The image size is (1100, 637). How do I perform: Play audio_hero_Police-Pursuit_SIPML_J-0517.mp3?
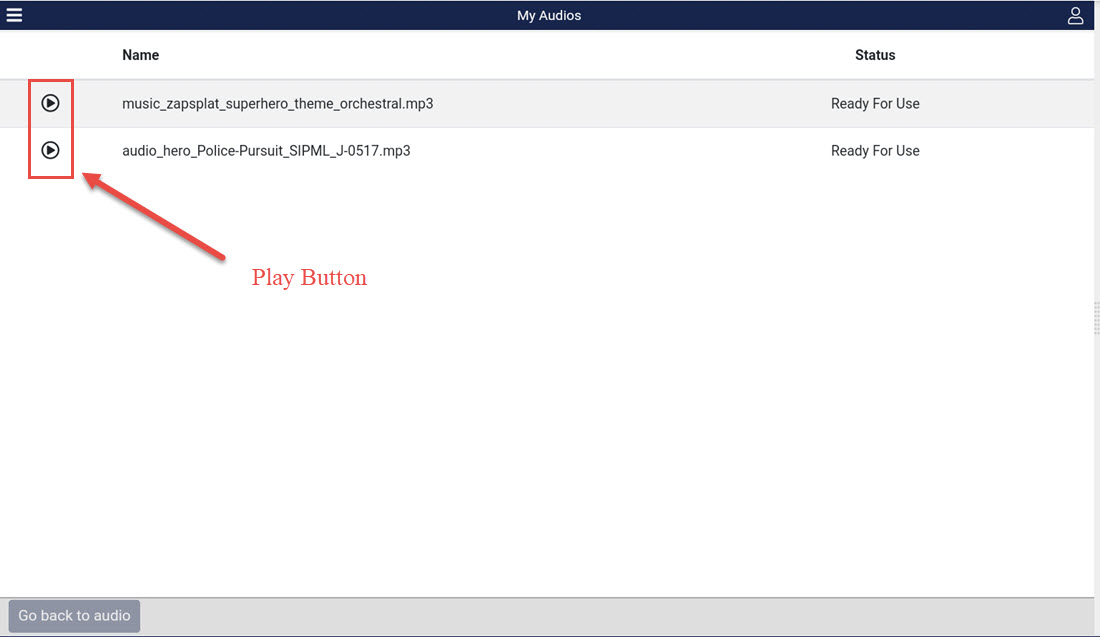coord(50,150)
